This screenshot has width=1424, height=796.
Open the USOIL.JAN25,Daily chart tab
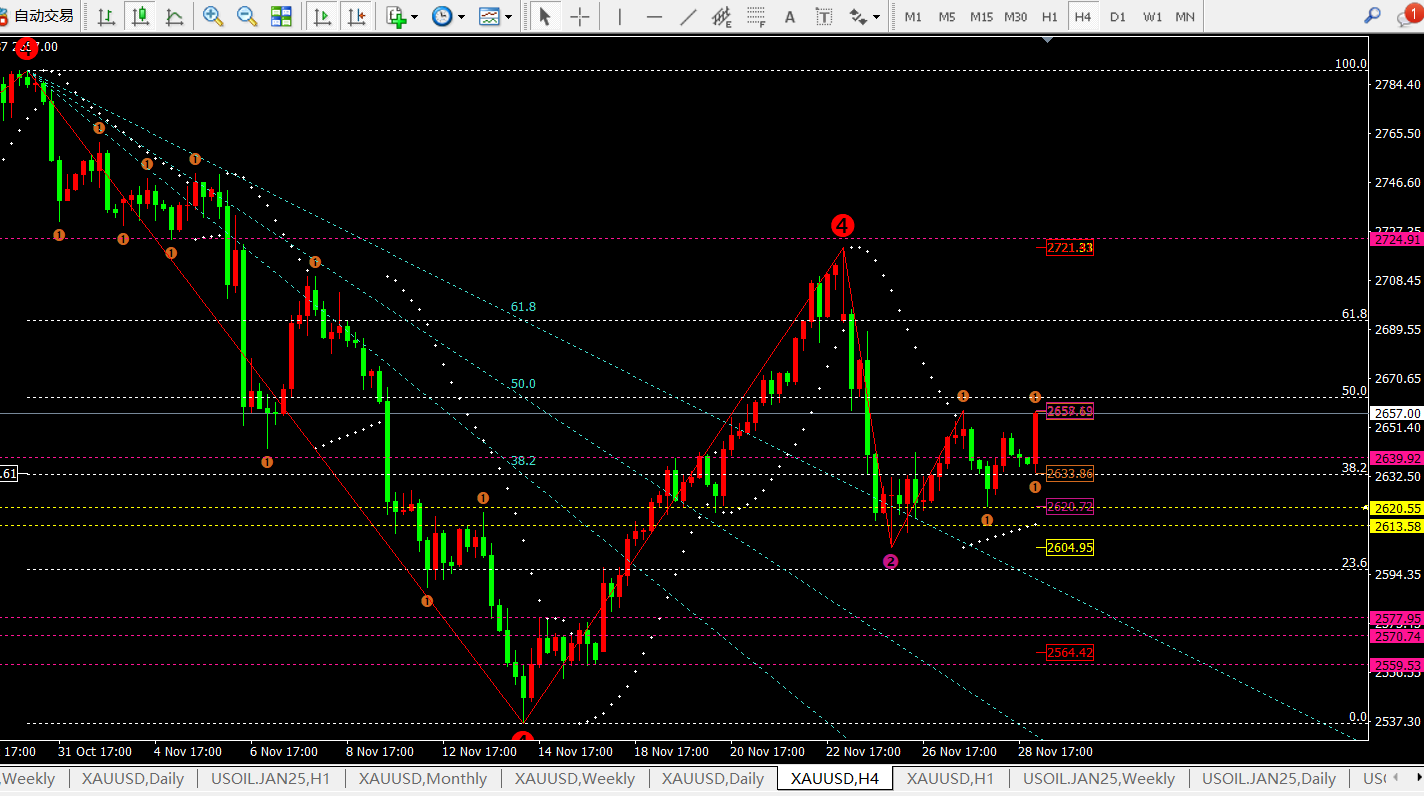pos(1269,778)
